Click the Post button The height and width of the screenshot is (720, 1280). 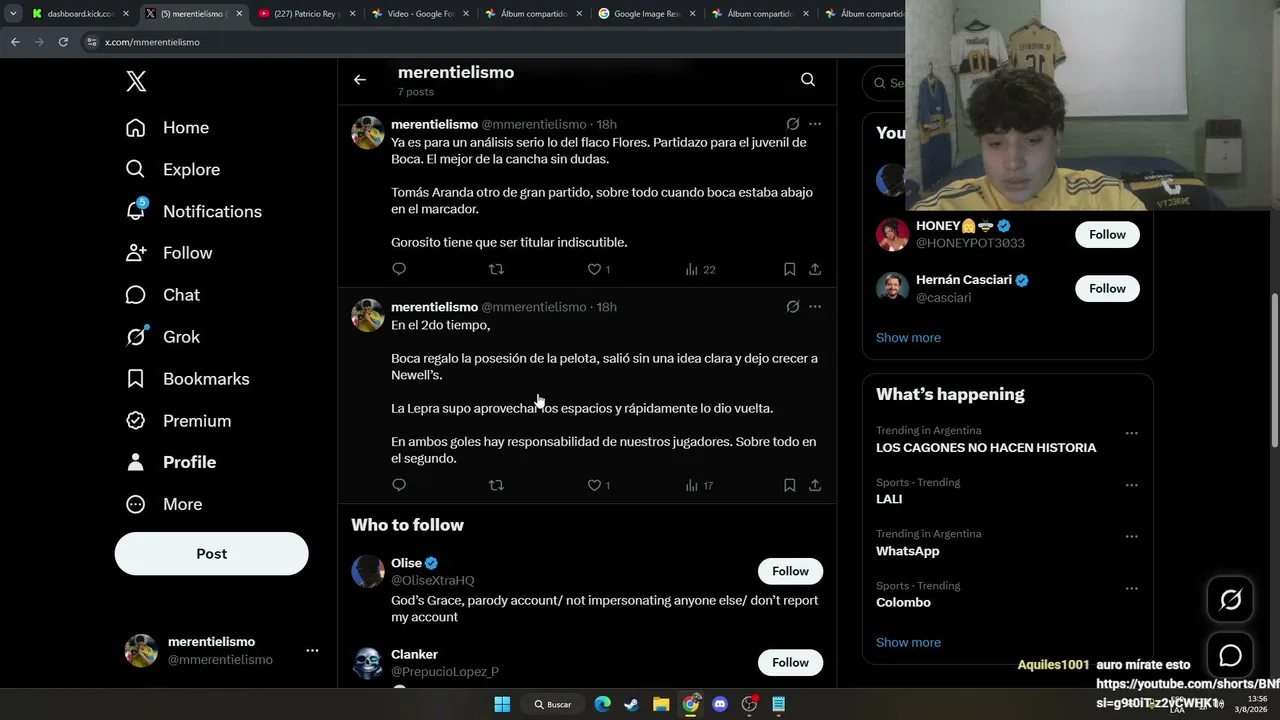pyautogui.click(x=211, y=554)
